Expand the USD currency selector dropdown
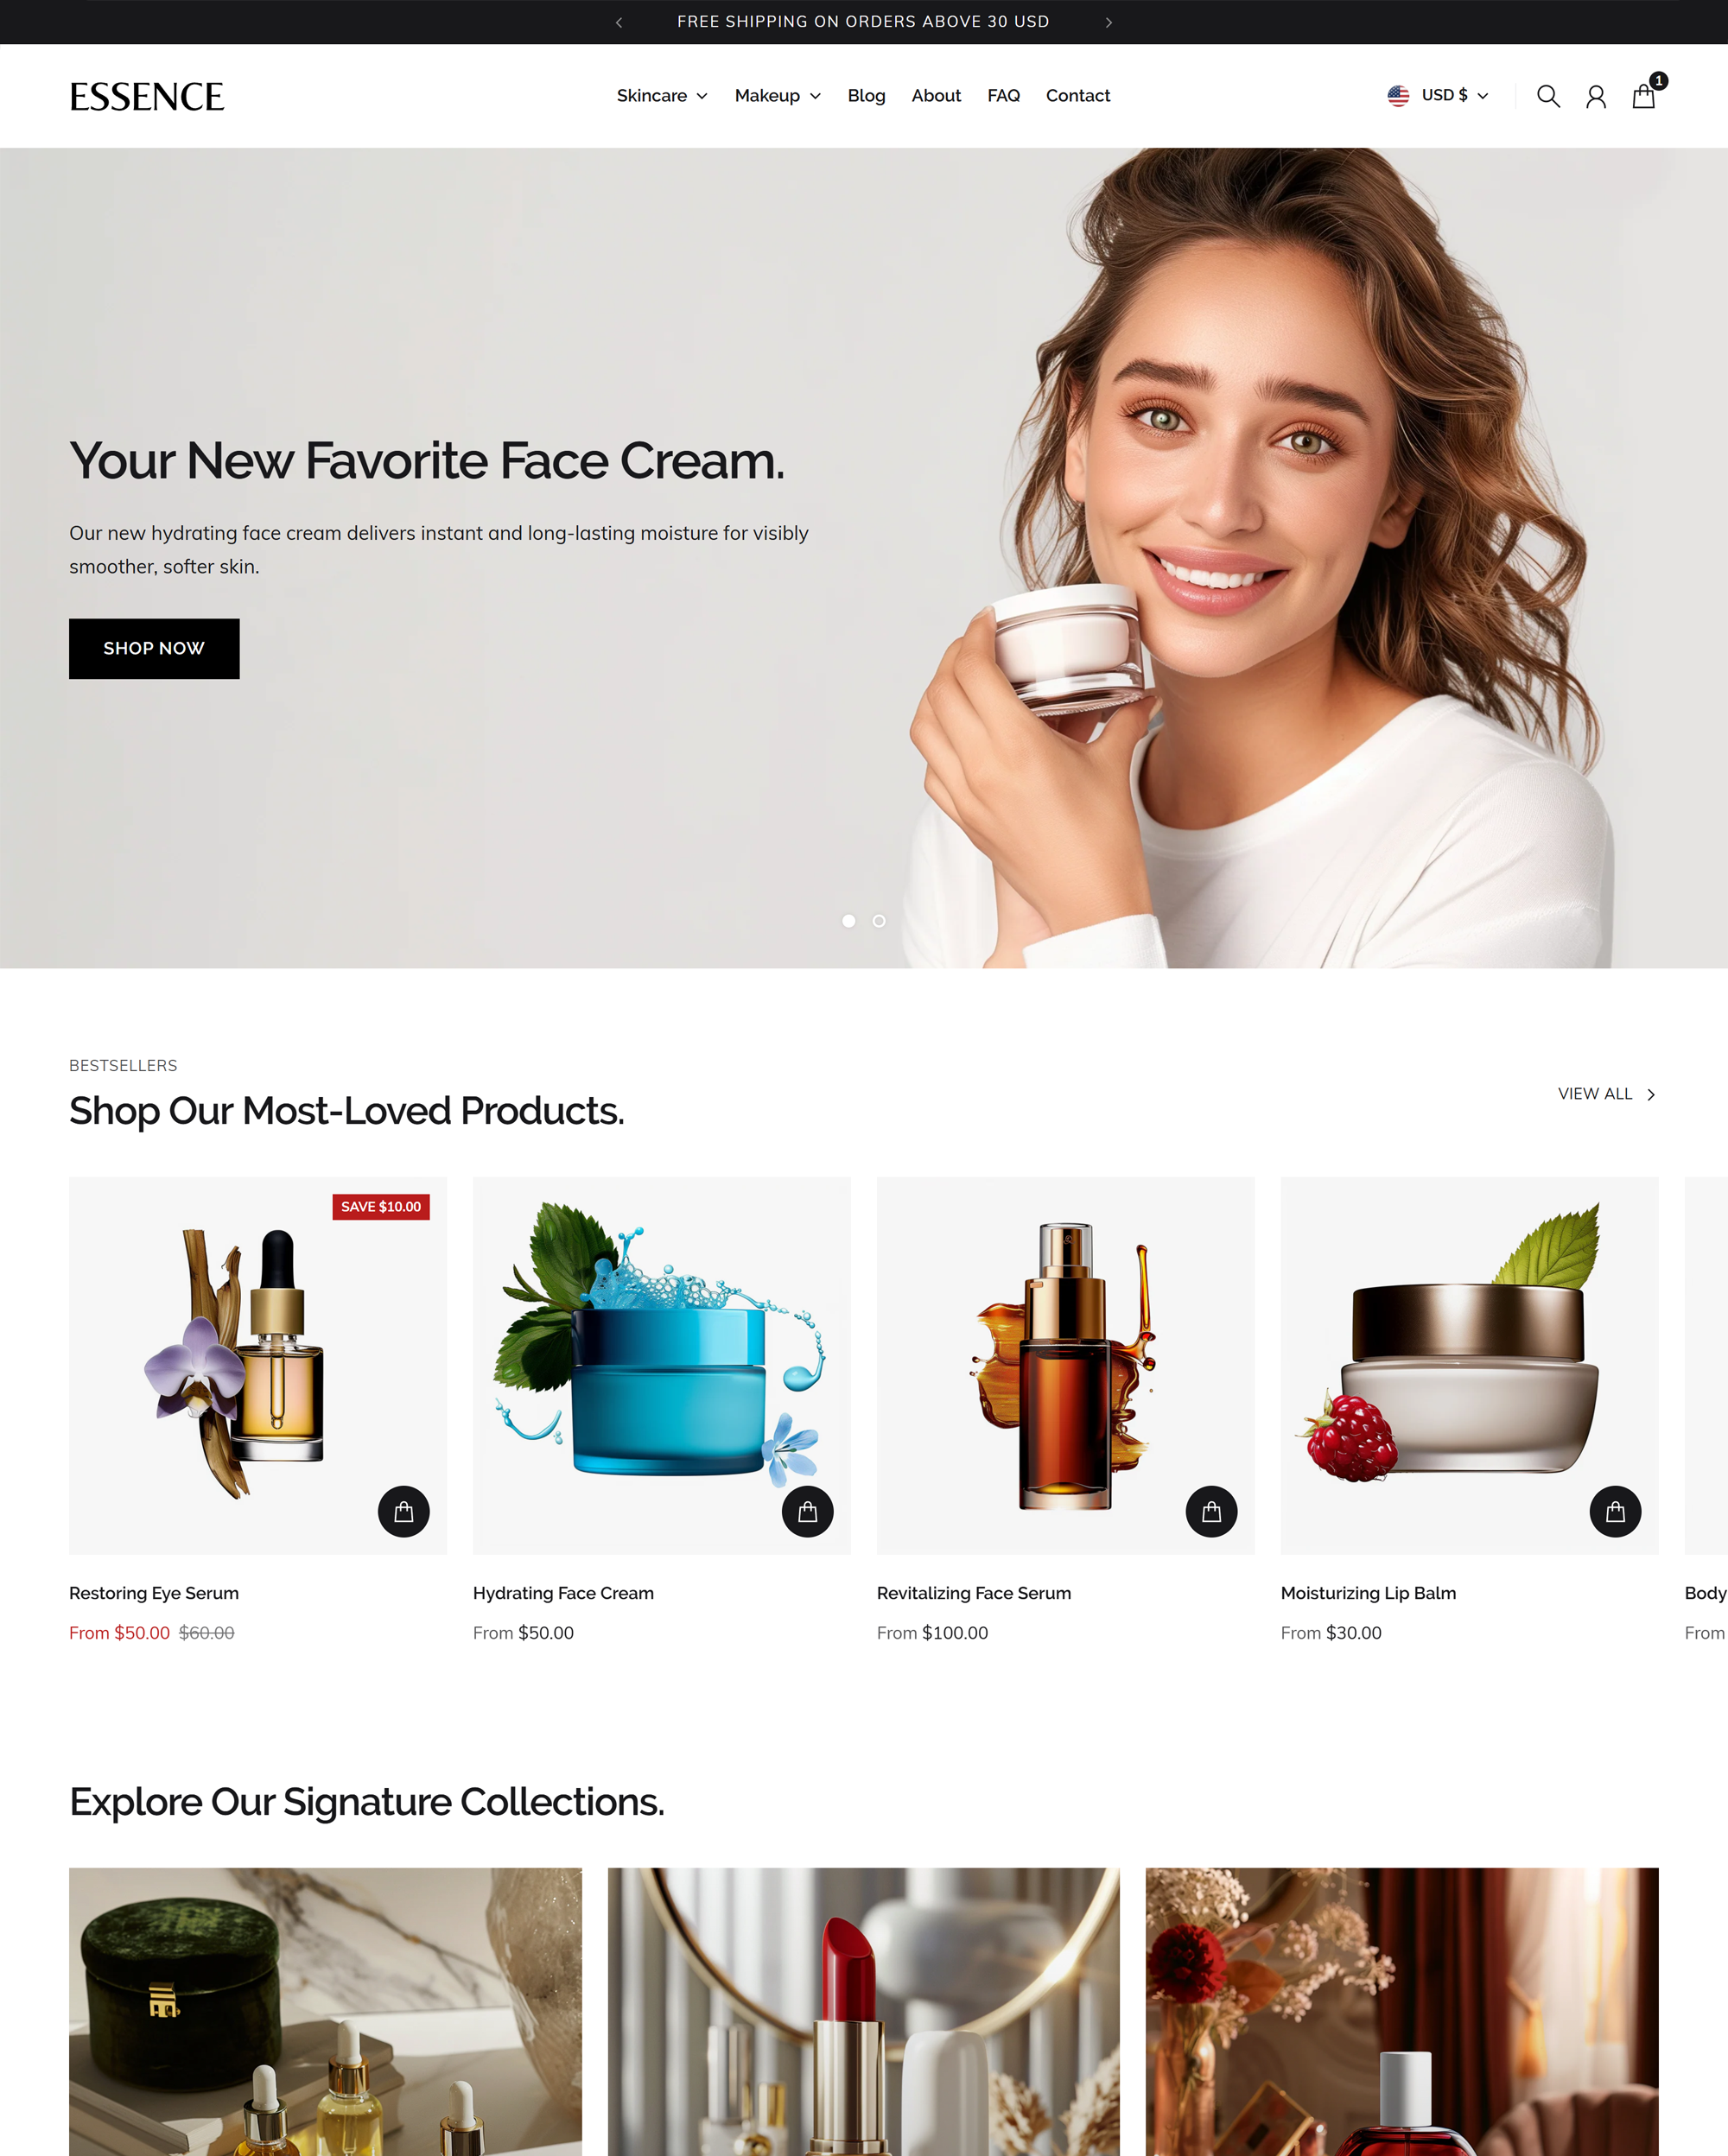Viewport: 1728px width, 2156px height. 1440,95
